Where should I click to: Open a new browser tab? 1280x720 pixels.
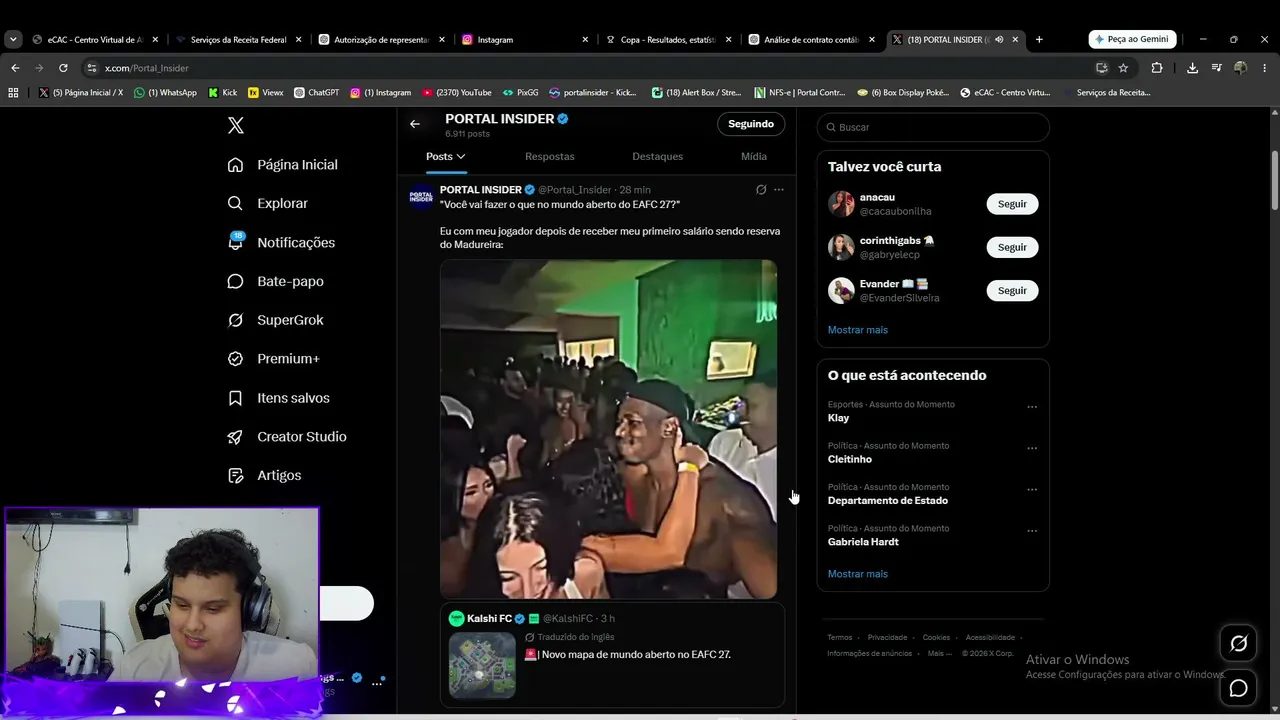[x=1039, y=40]
